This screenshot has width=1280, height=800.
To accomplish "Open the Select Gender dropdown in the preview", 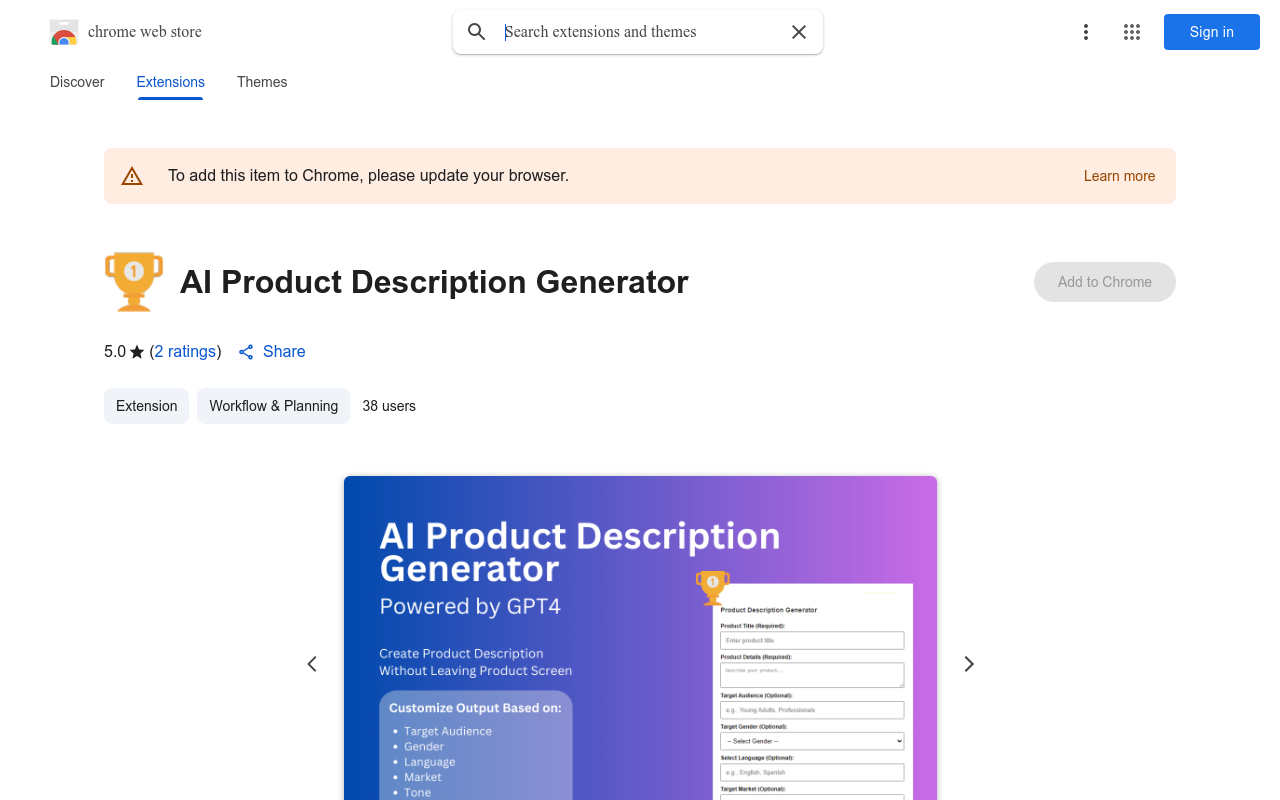I will [812, 741].
